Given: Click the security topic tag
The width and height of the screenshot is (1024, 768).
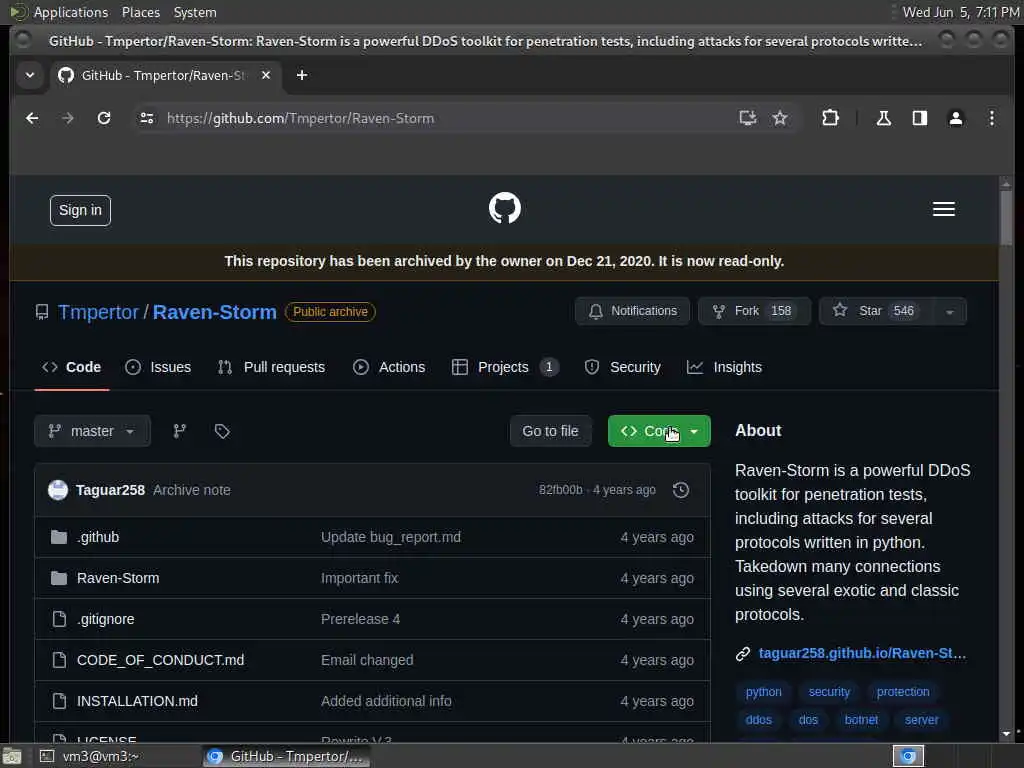Looking at the screenshot, I should coord(829,692).
